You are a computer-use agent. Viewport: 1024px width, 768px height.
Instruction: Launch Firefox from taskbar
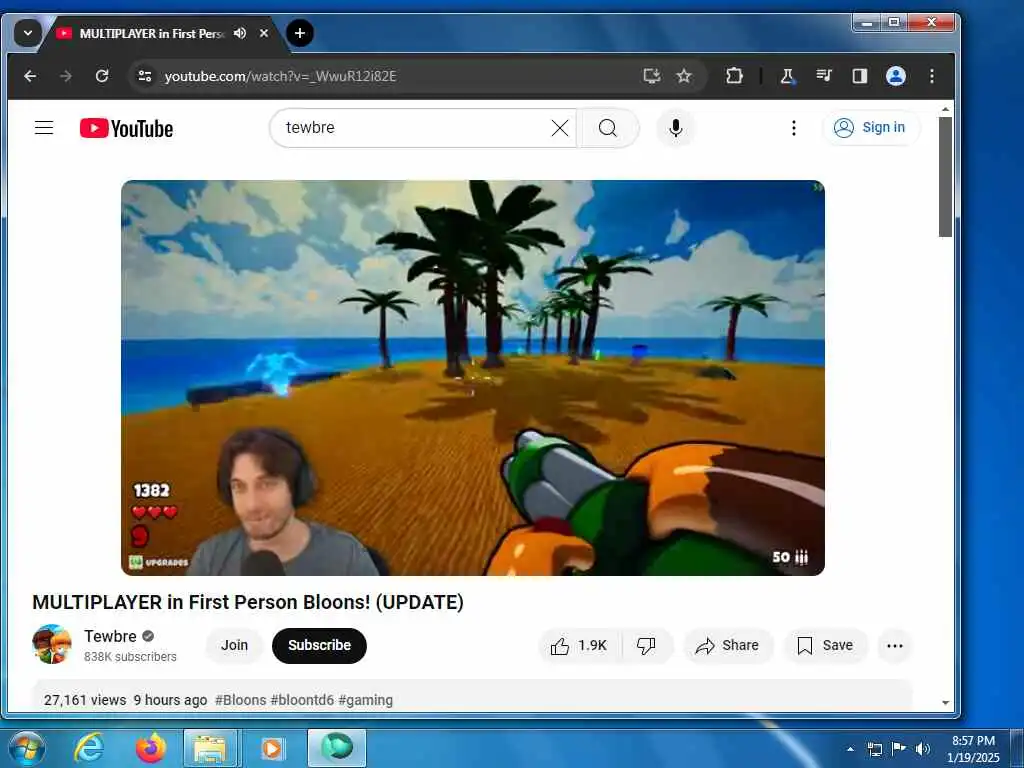coord(150,748)
